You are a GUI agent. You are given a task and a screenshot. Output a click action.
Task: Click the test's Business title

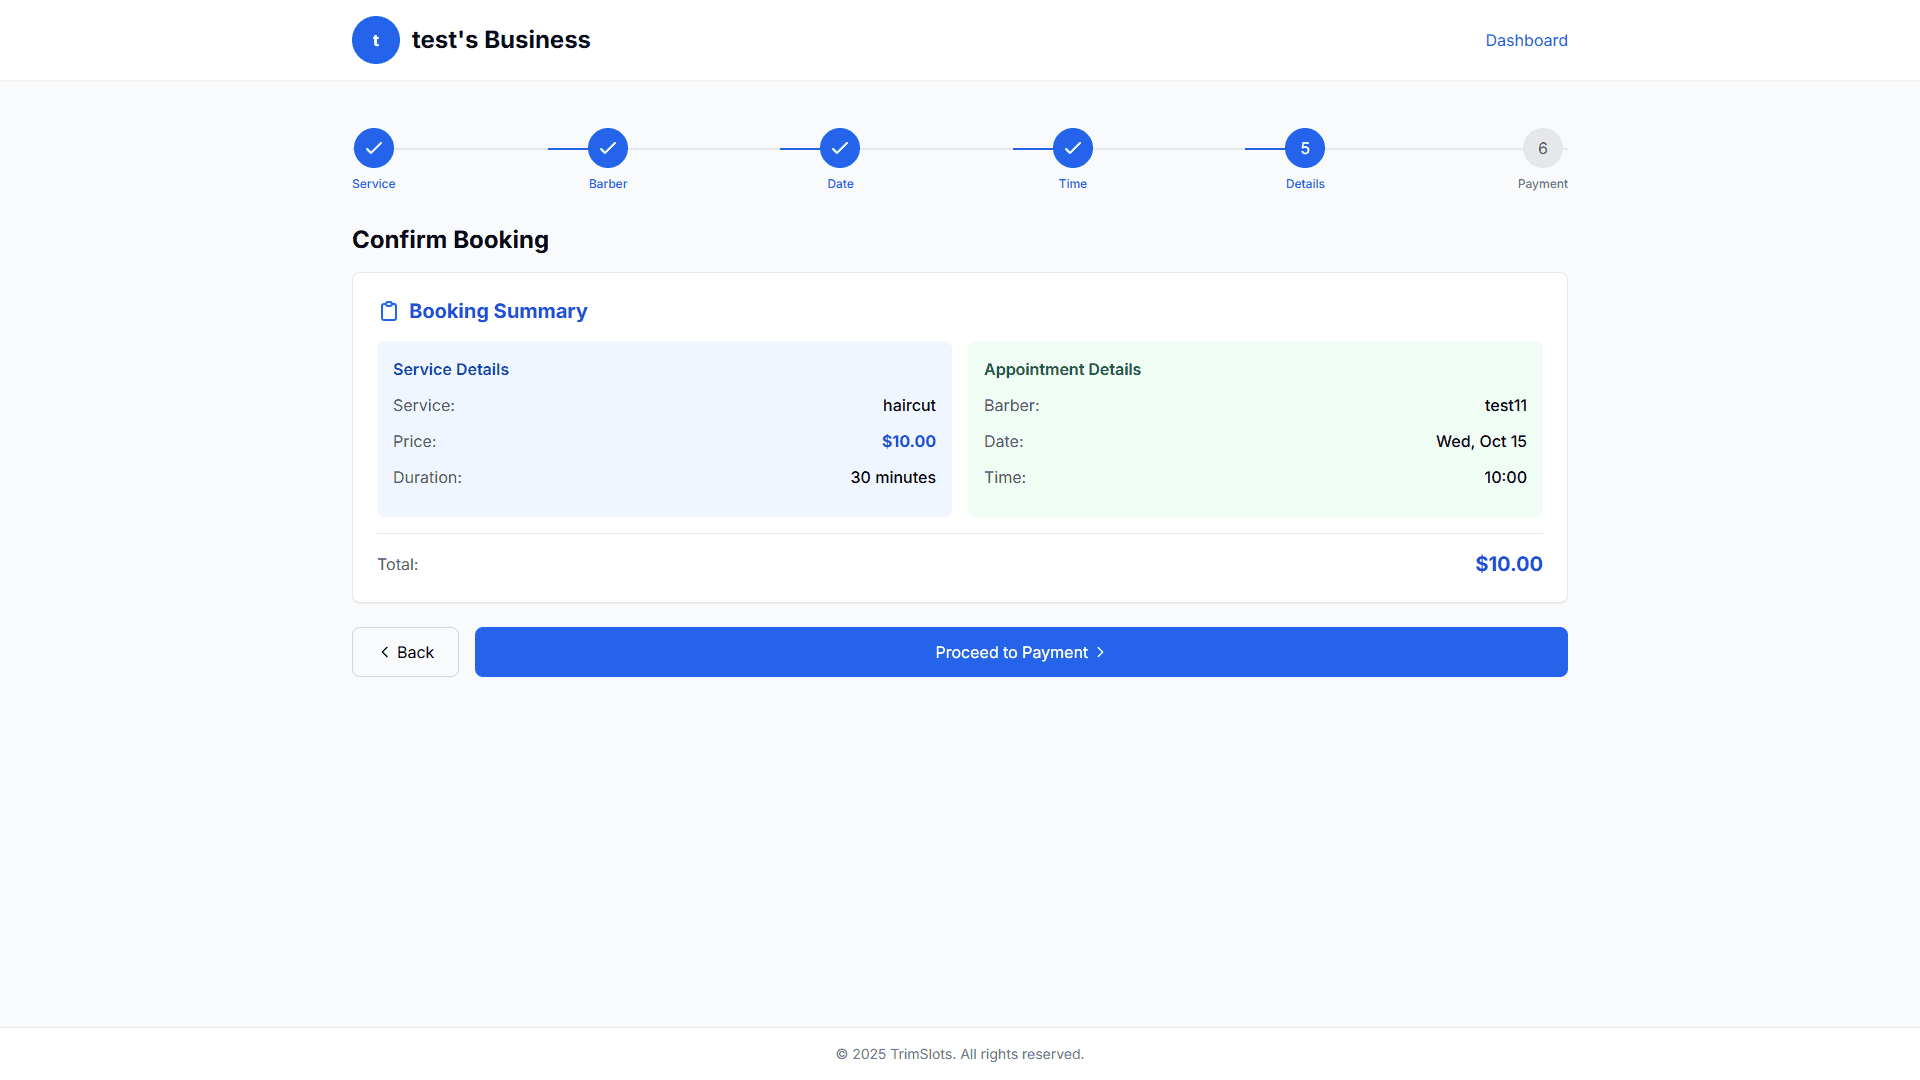coord(501,40)
